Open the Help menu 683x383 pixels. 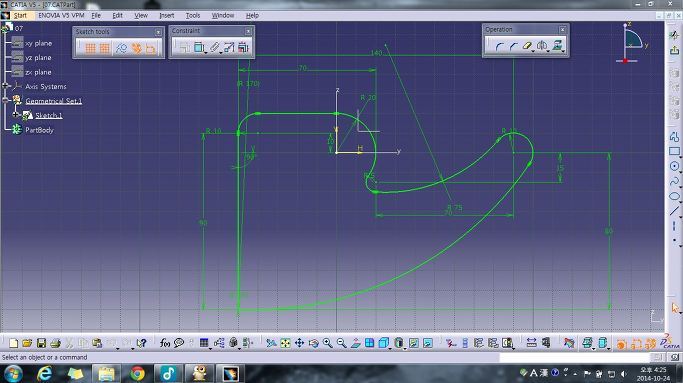coord(252,15)
